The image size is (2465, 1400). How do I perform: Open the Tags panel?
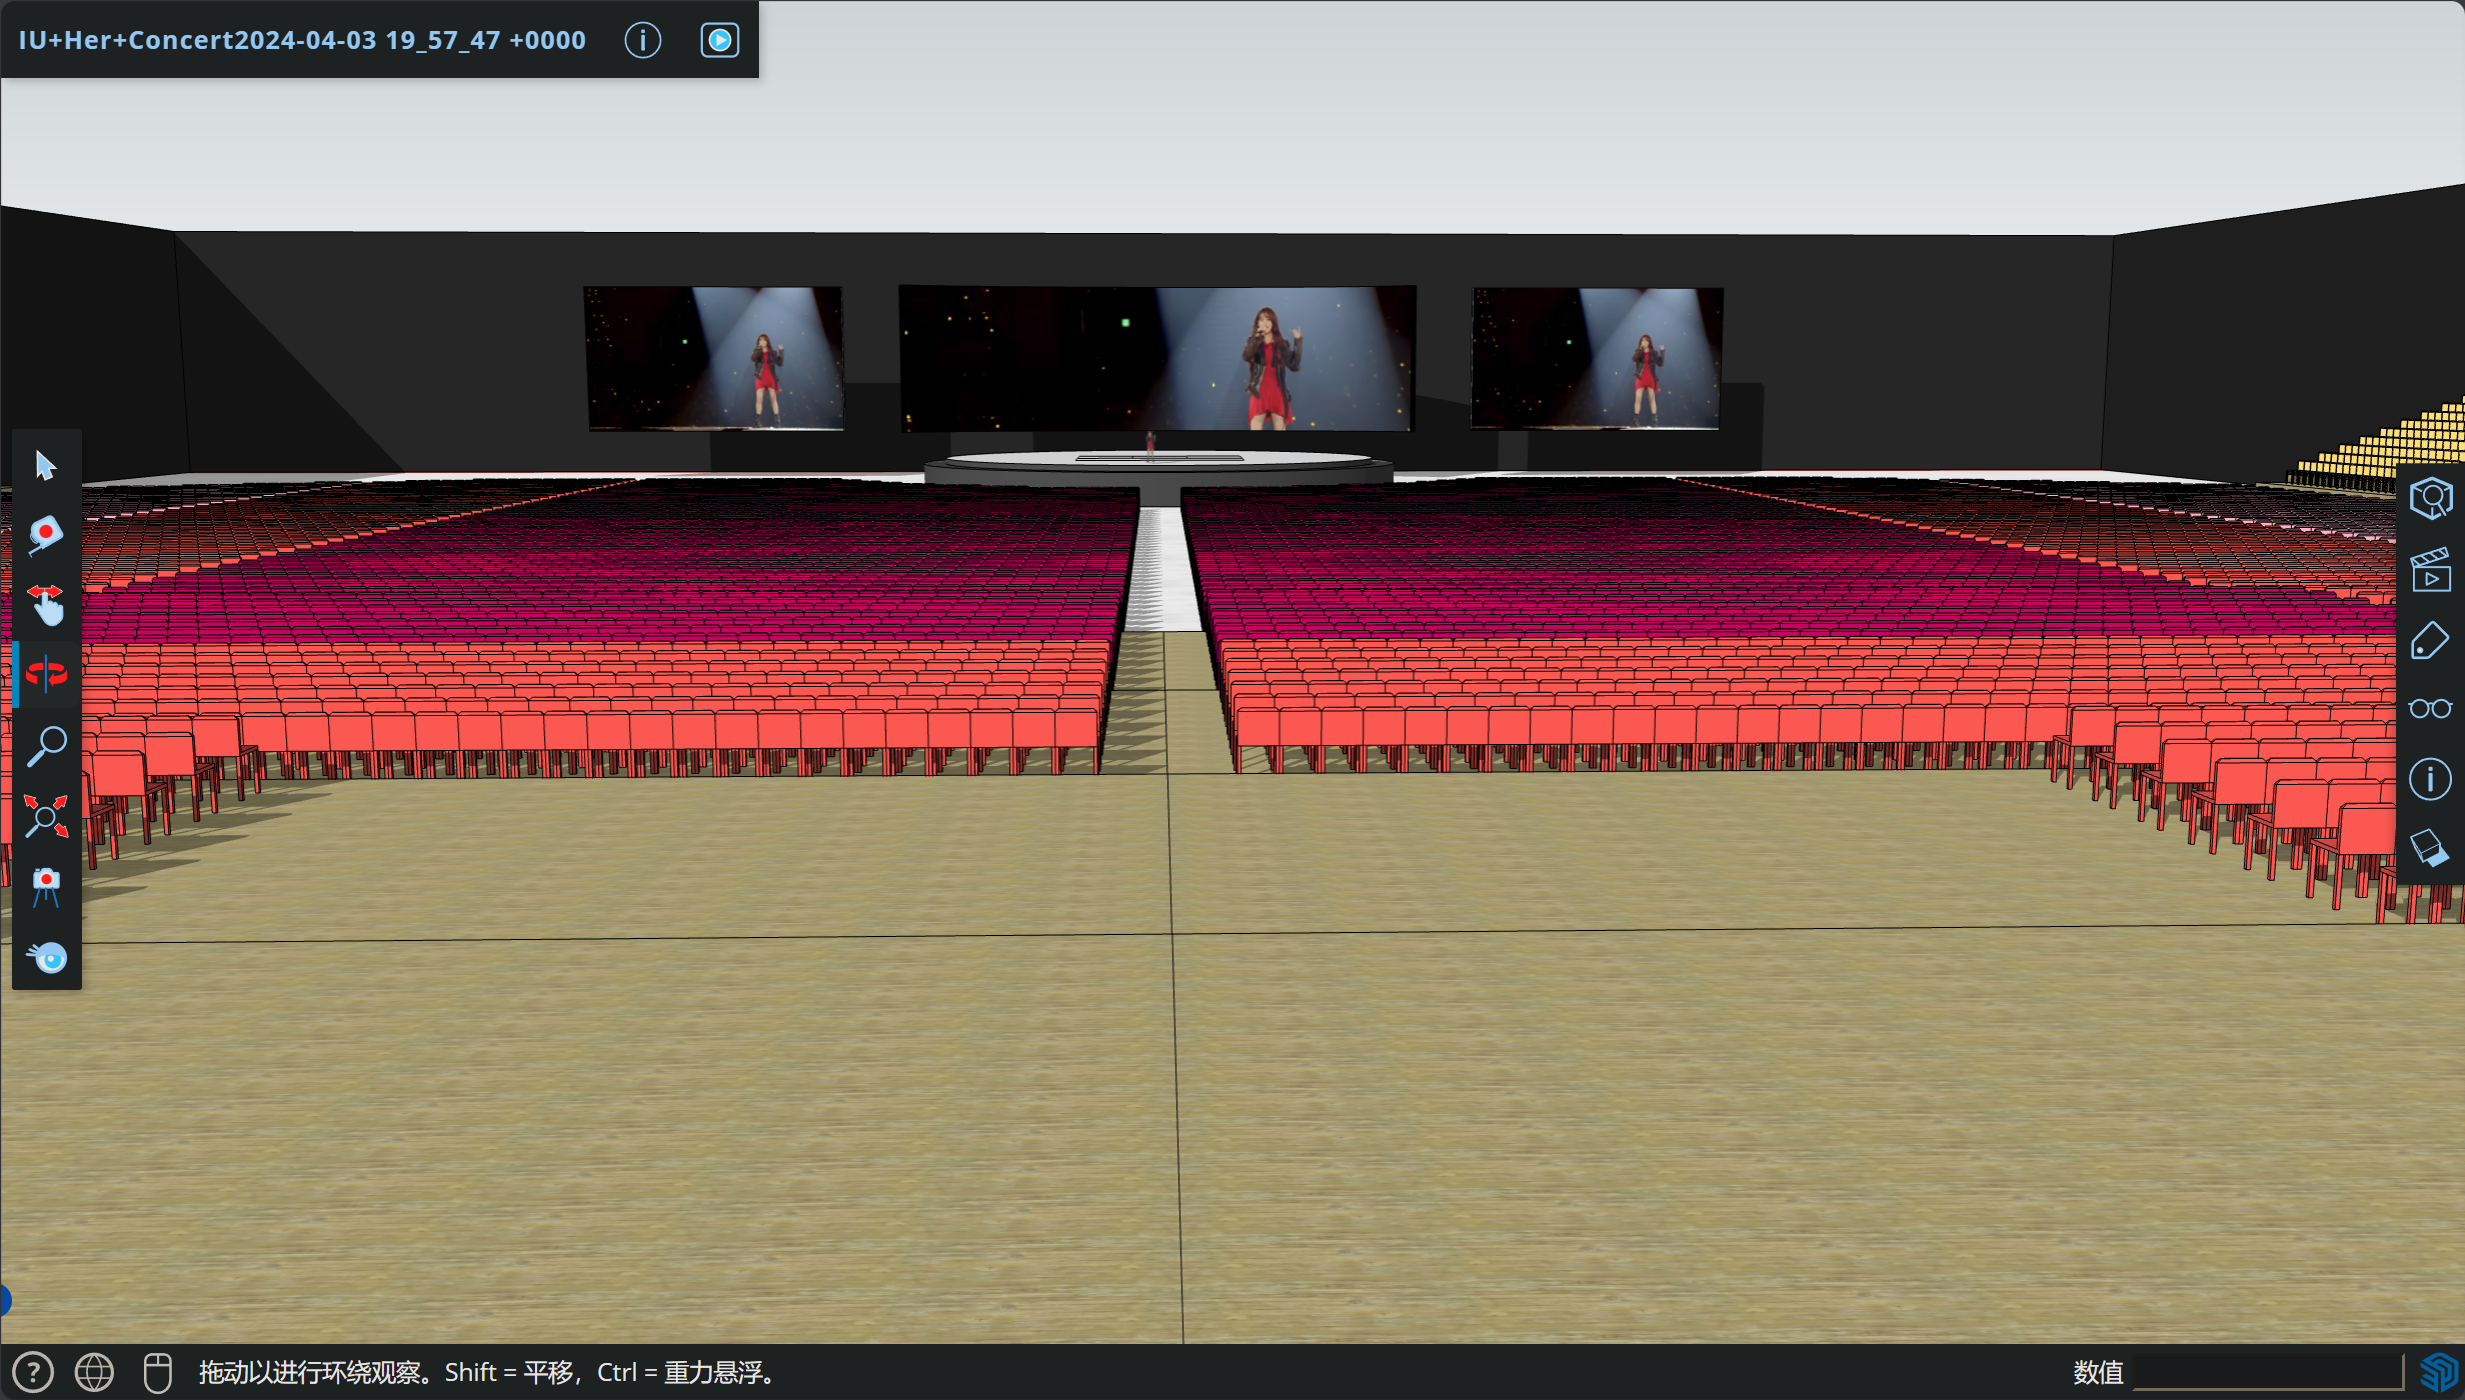(2430, 639)
